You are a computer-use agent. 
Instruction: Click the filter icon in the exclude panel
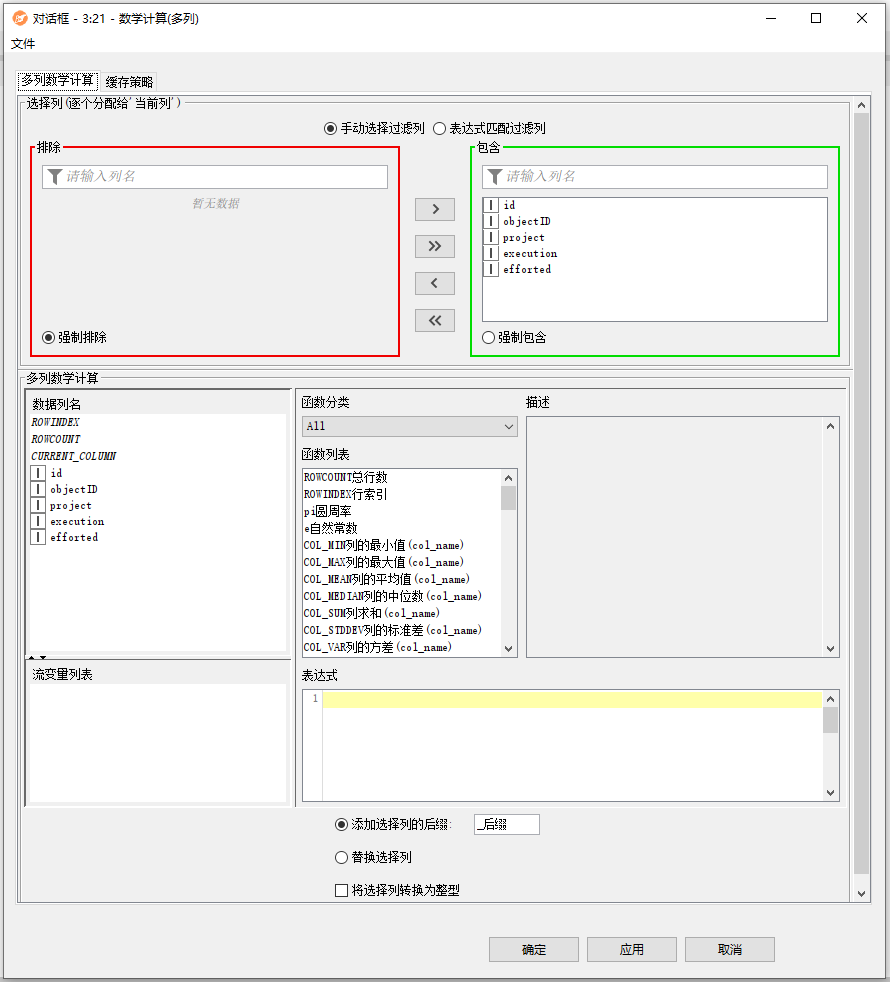54,177
